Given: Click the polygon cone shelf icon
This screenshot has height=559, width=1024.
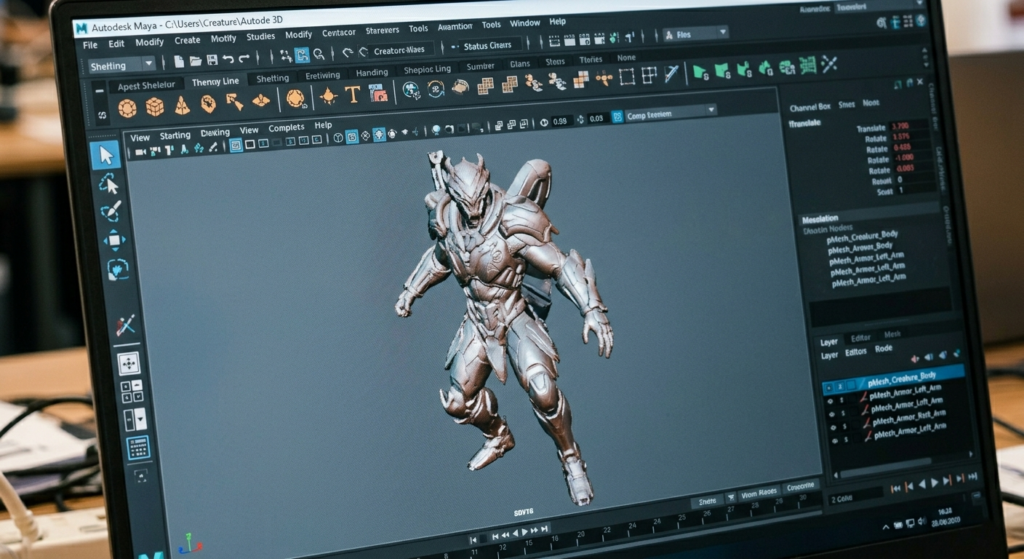Looking at the screenshot, I should coord(182,105).
